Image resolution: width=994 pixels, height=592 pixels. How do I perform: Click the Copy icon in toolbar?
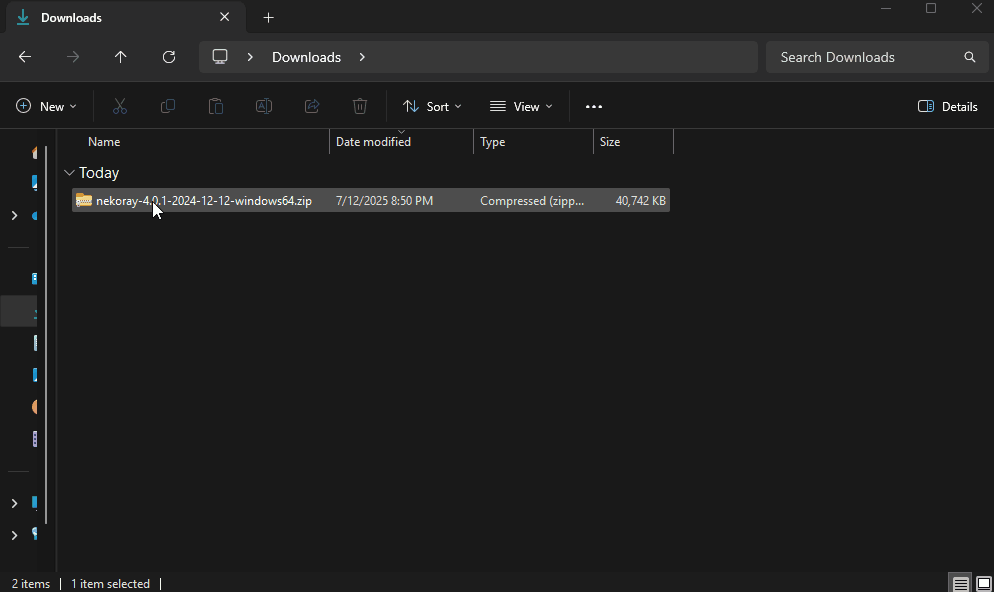[x=168, y=106]
